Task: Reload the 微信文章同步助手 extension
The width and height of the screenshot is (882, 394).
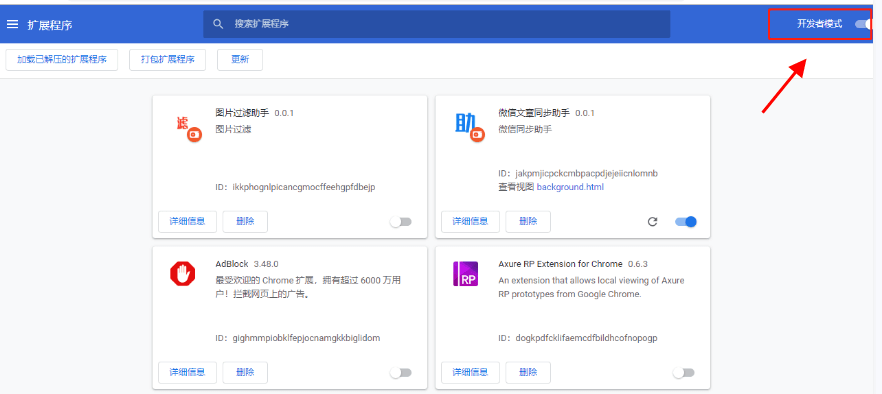Action: [x=652, y=222]
